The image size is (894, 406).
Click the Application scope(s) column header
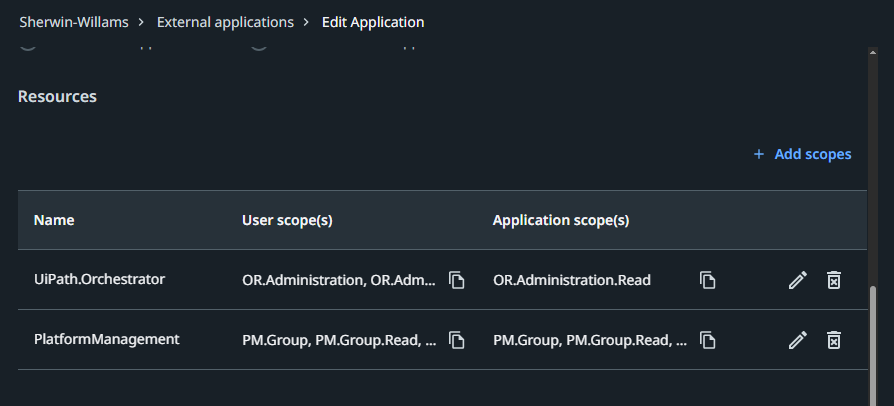coord(560,220)
